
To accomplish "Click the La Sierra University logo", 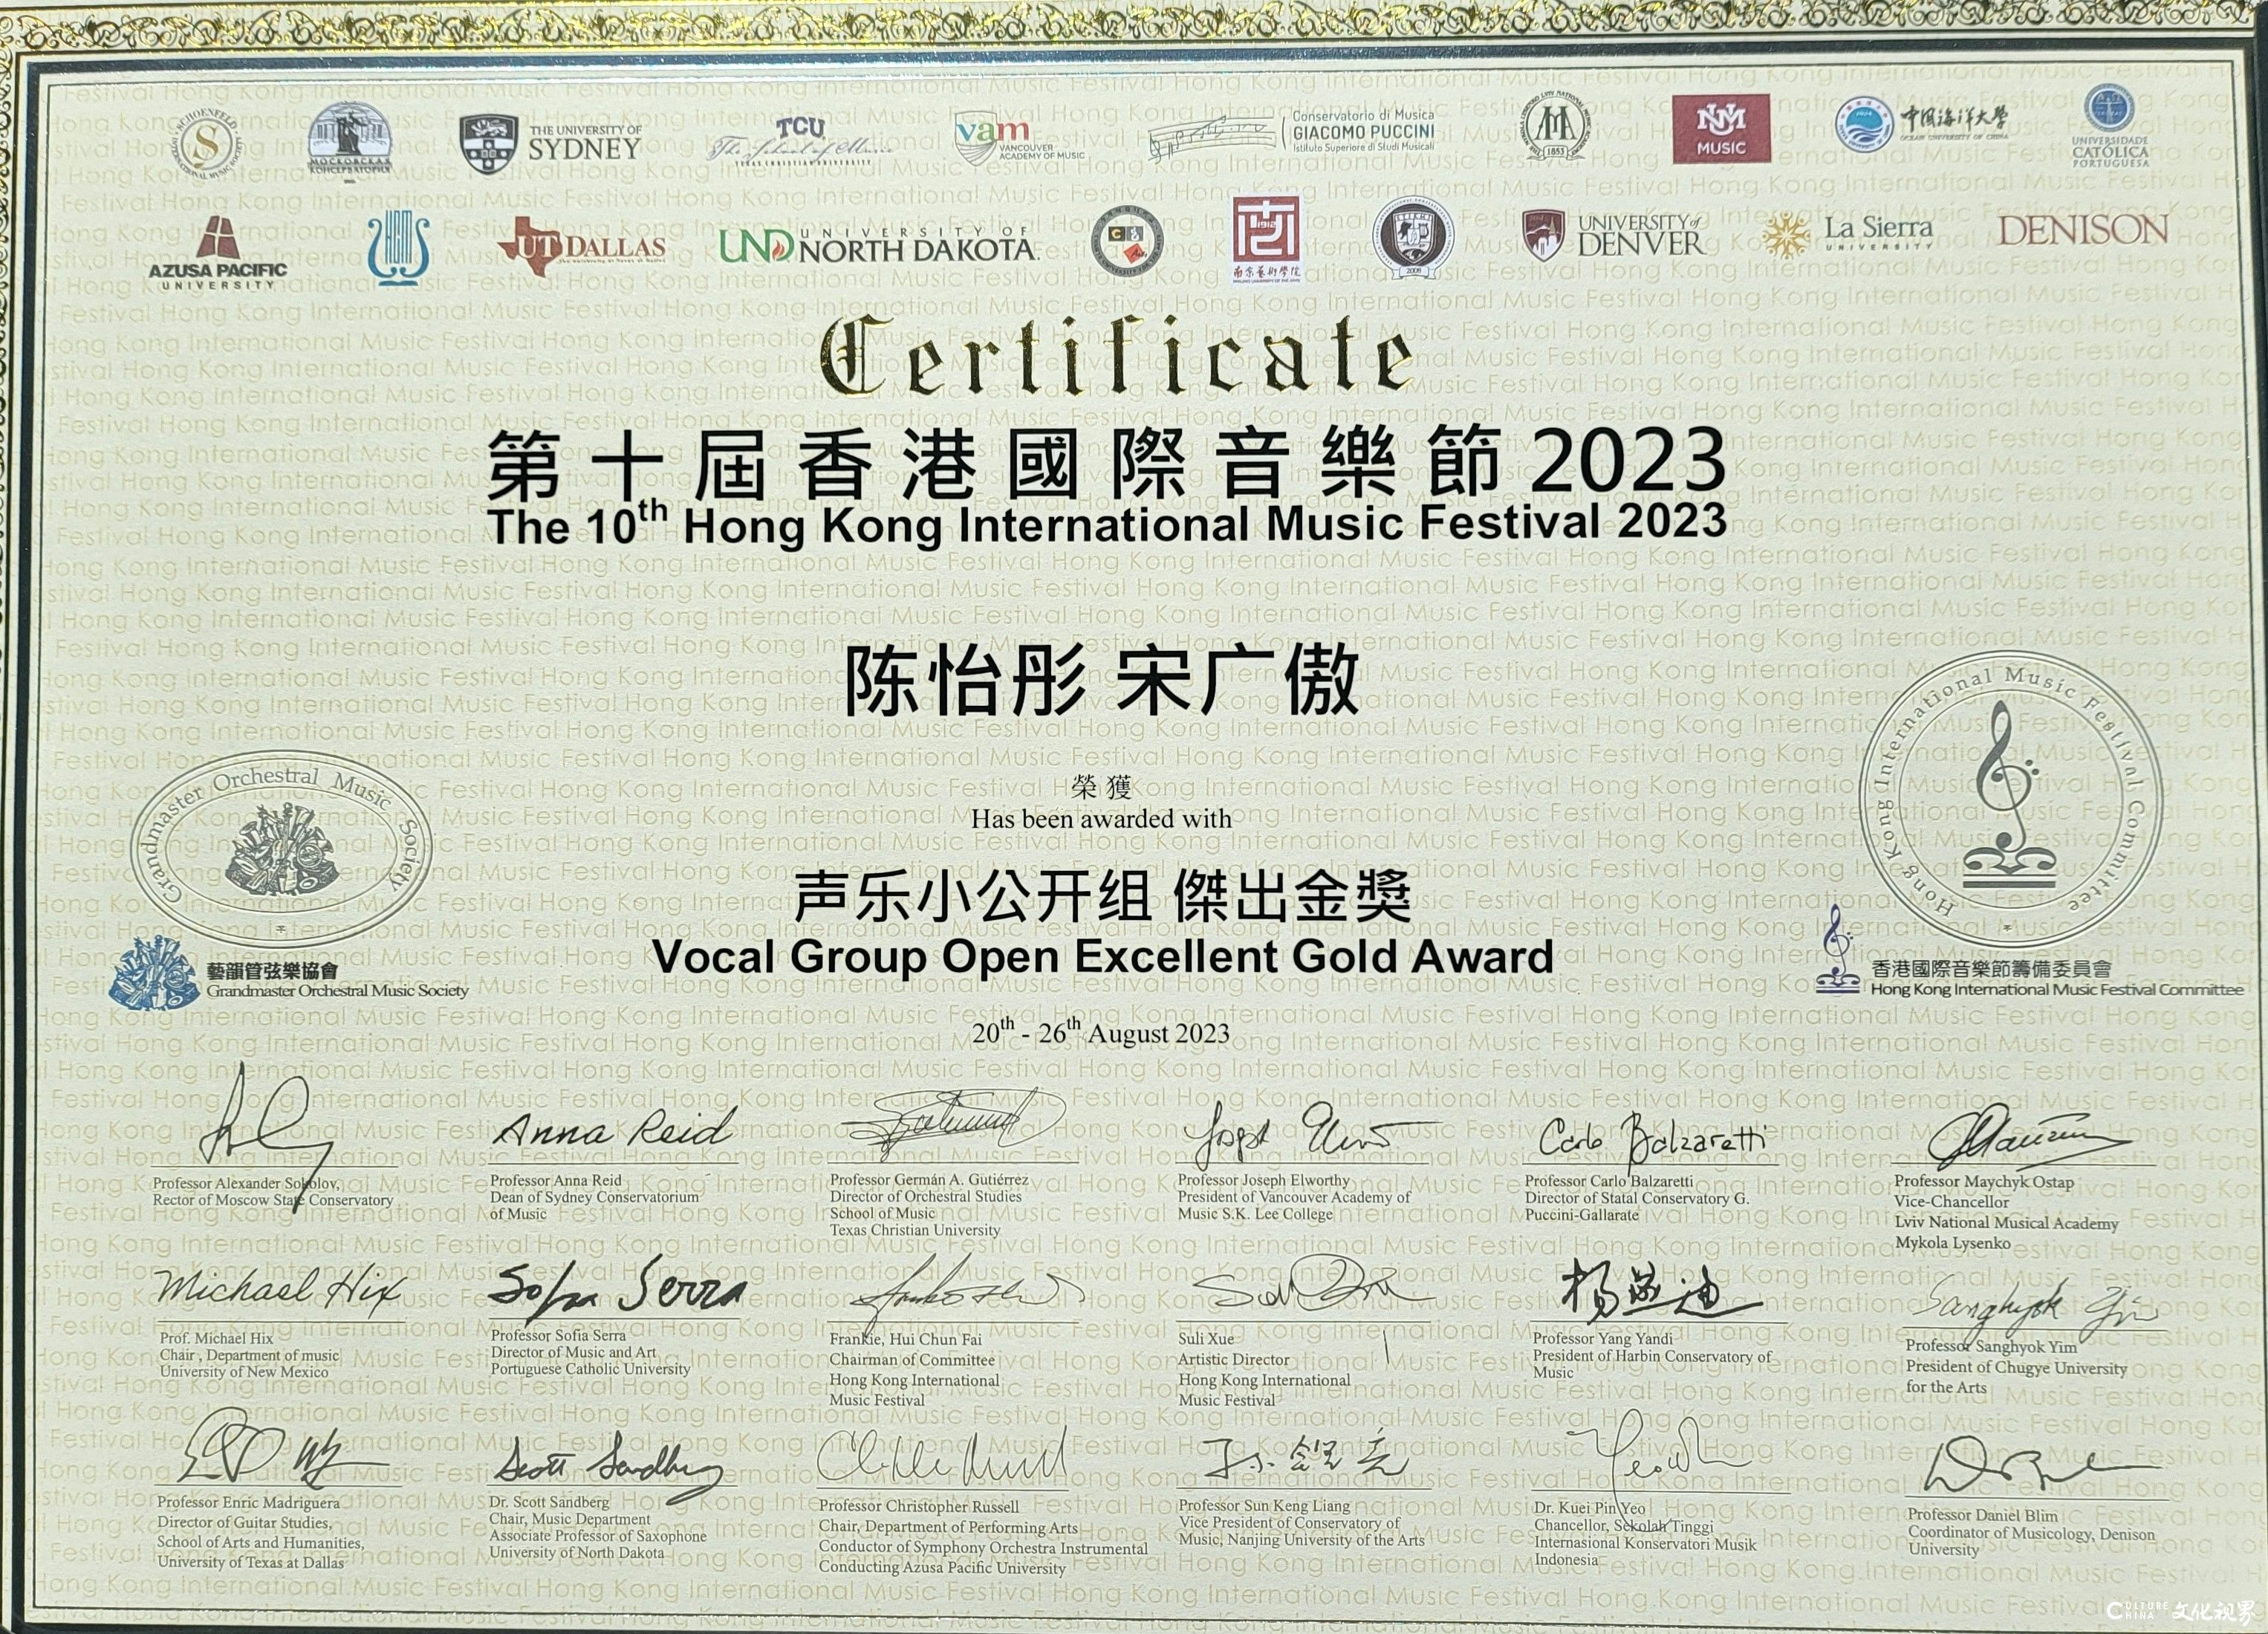I will 1847,235.
